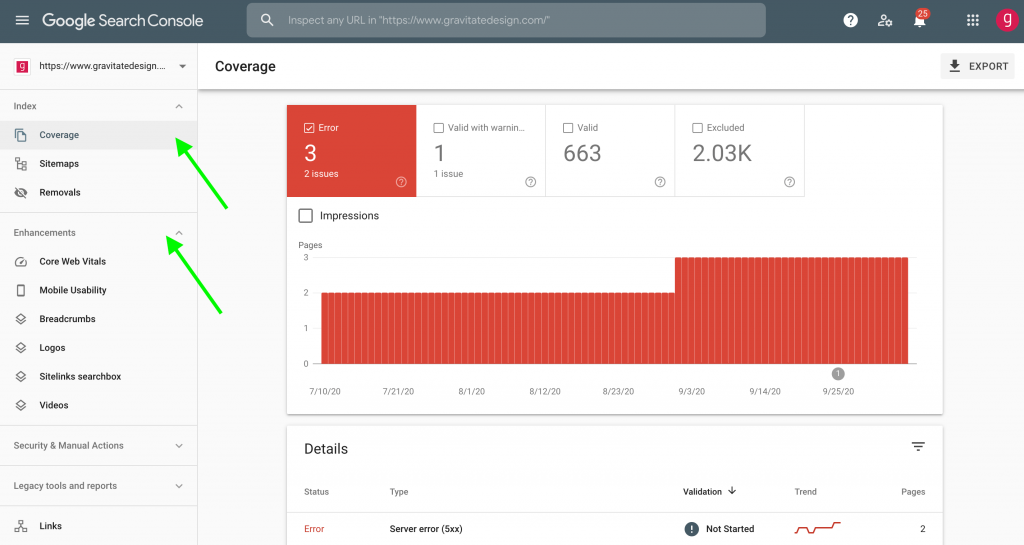
Task: Click the Type column header
Action: click(399, 491)
